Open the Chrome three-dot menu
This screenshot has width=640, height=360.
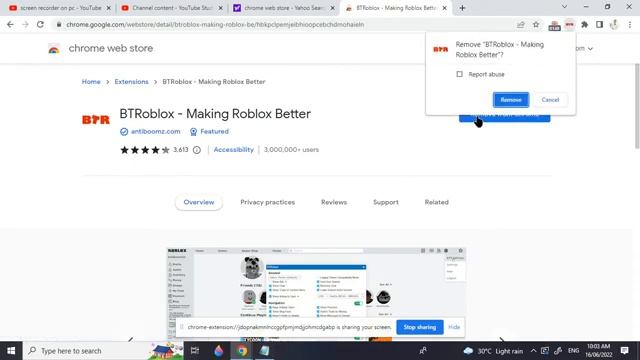click(x=630, y=24)
